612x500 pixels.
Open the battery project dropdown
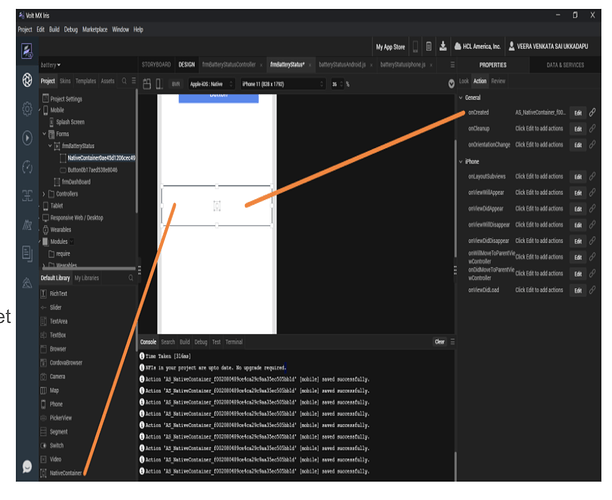(51, 65)
